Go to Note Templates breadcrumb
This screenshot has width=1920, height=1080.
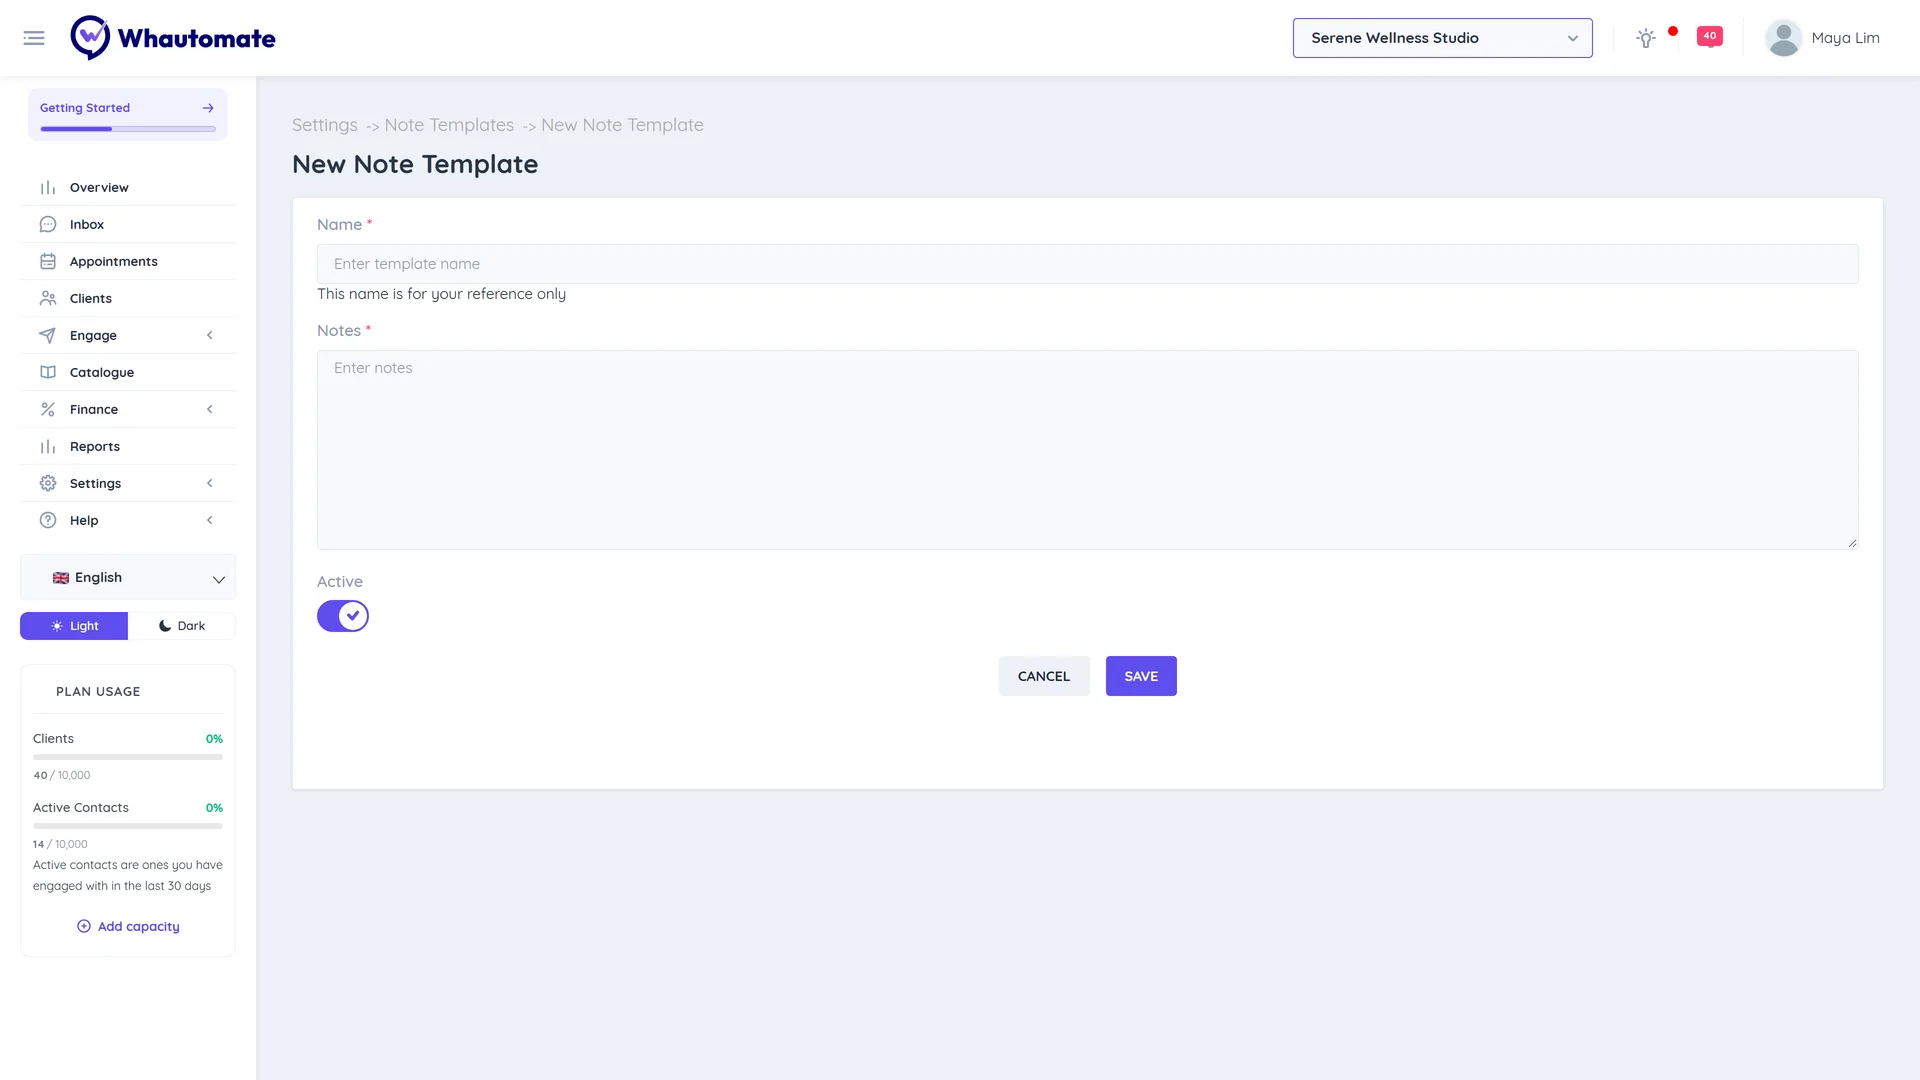point(449,125)
